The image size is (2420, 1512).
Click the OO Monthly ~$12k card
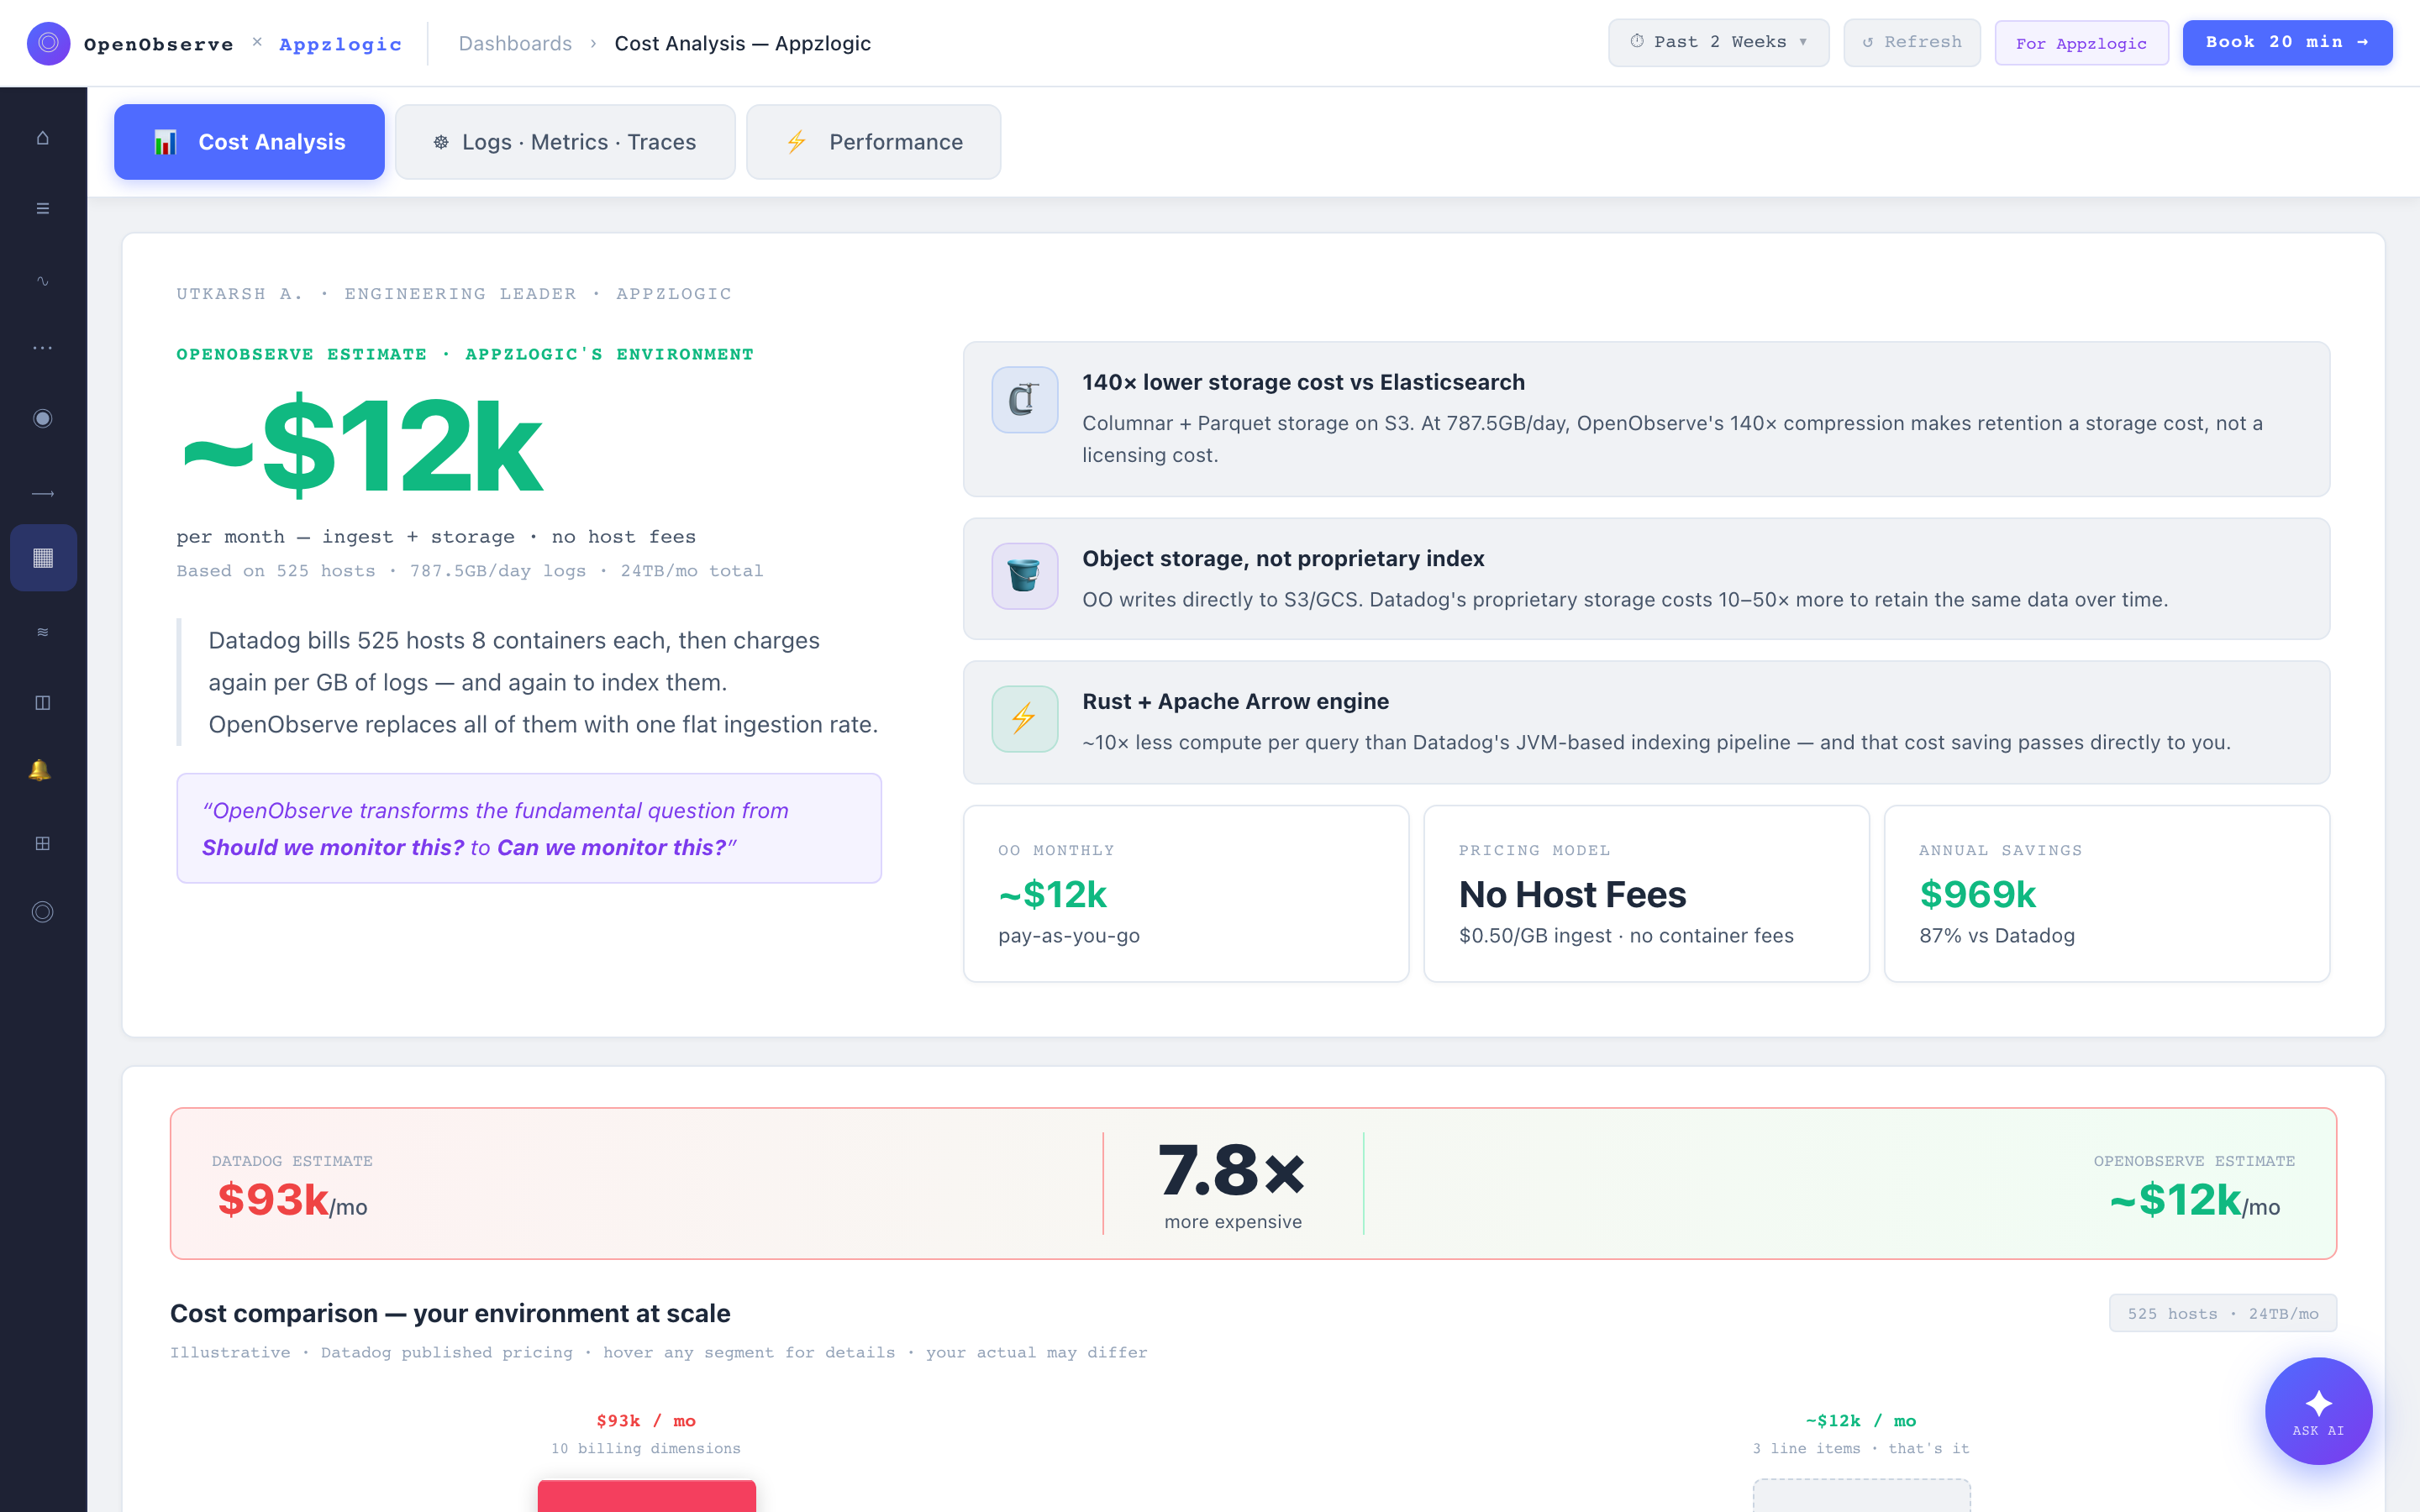[x=1186, y=893]
